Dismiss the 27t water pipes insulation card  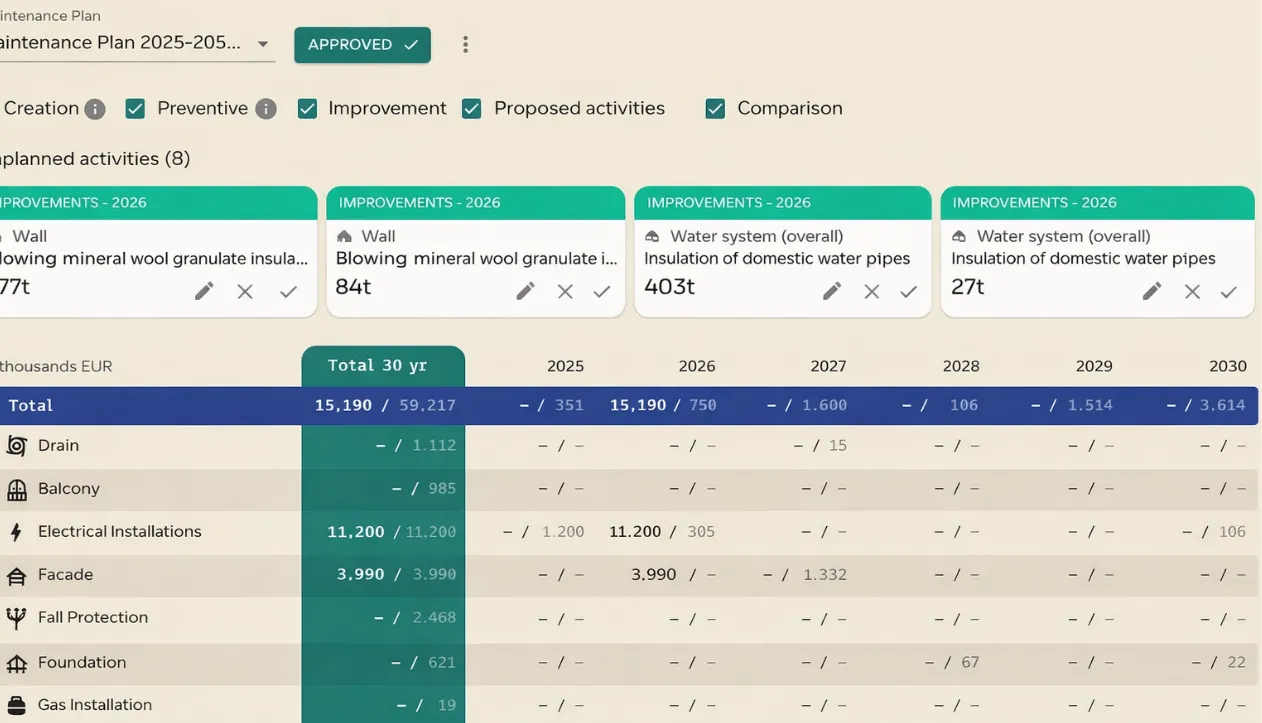pyautogui.click(x=1192, y=291)
